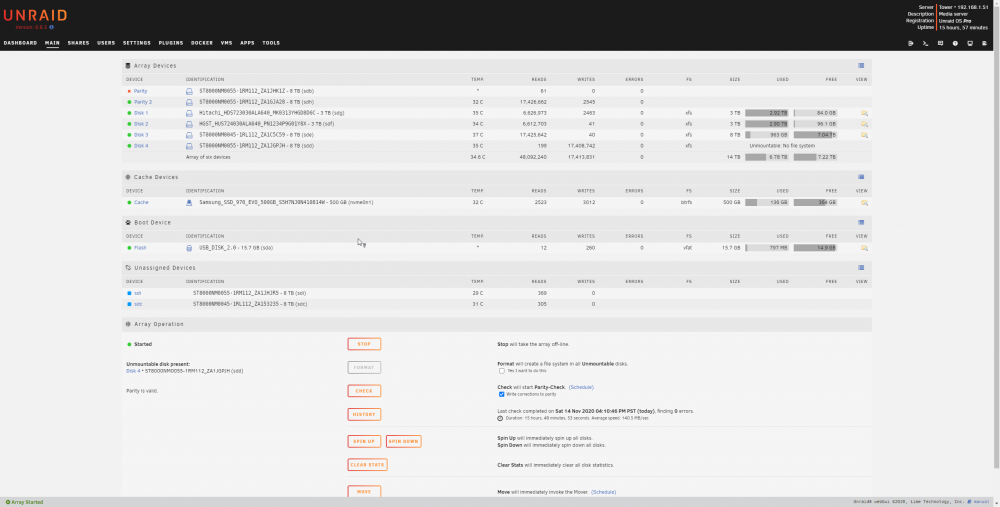Toggle the Boot Device view icon
The image size is (1000, 507).
861,223
